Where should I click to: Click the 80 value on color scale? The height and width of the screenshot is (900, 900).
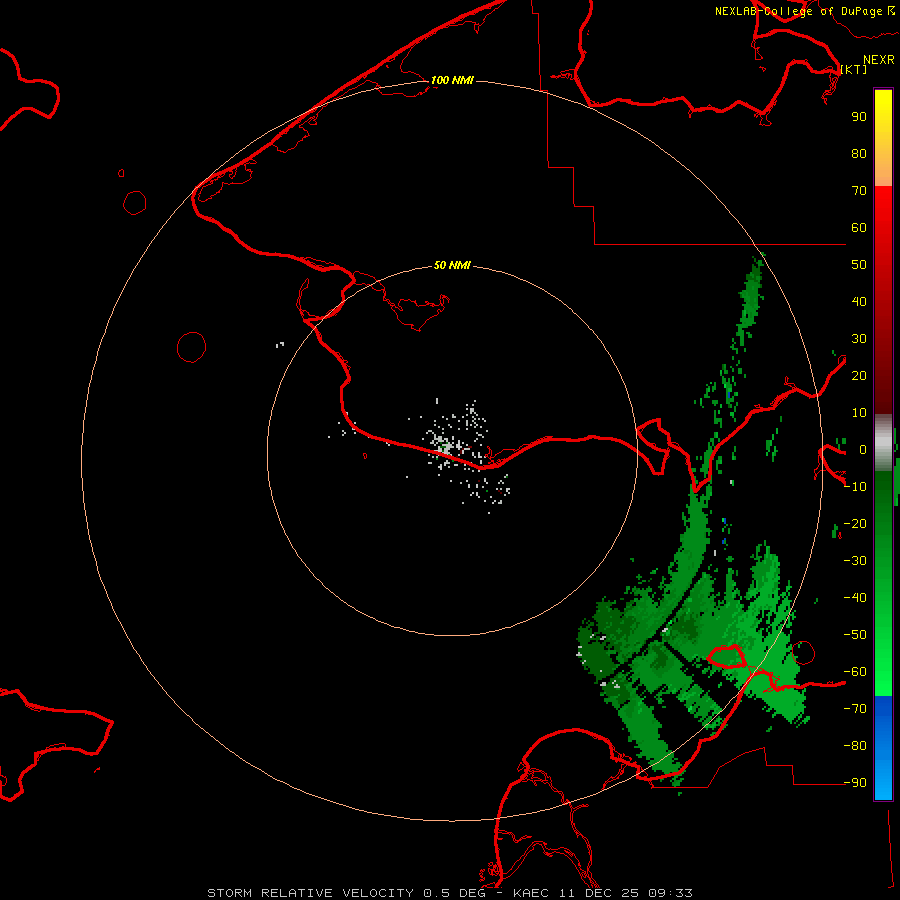click(x=859, y=153)
